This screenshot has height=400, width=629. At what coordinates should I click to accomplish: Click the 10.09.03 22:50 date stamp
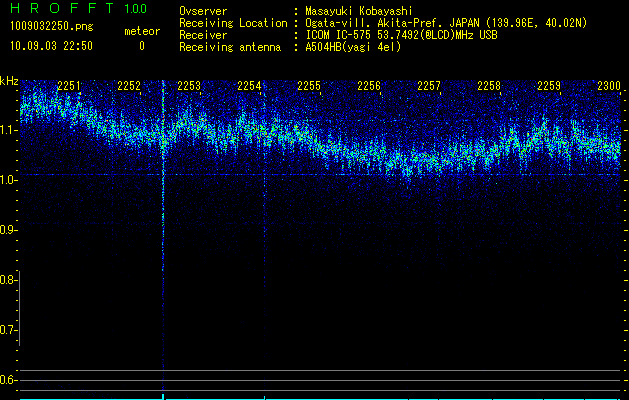(x=50, y=46)
